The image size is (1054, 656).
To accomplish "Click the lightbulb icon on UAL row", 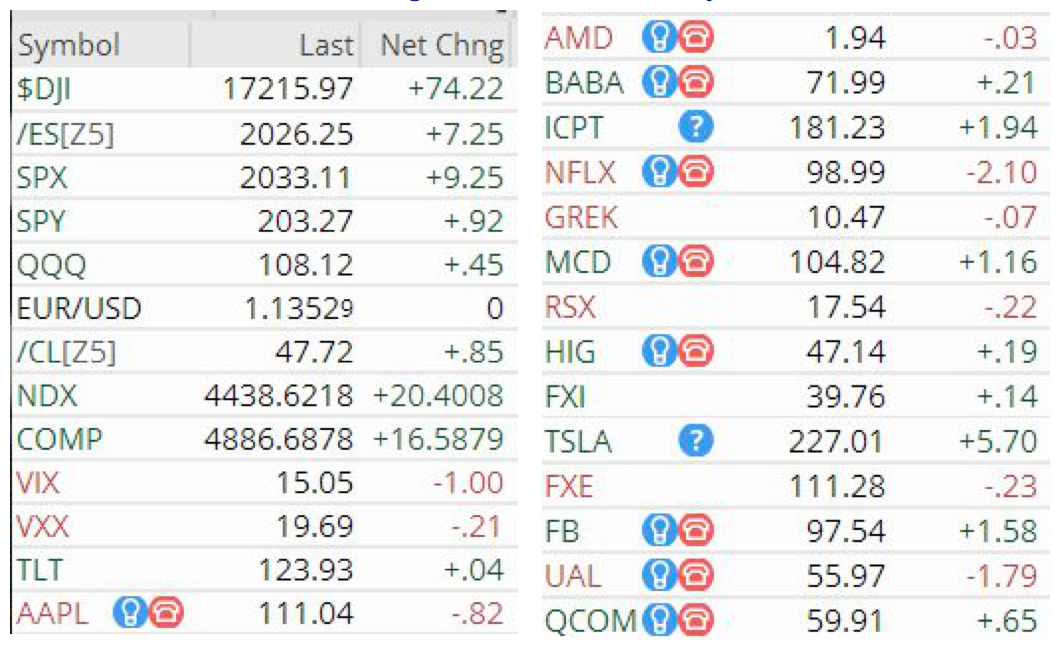I will (659, 575).
